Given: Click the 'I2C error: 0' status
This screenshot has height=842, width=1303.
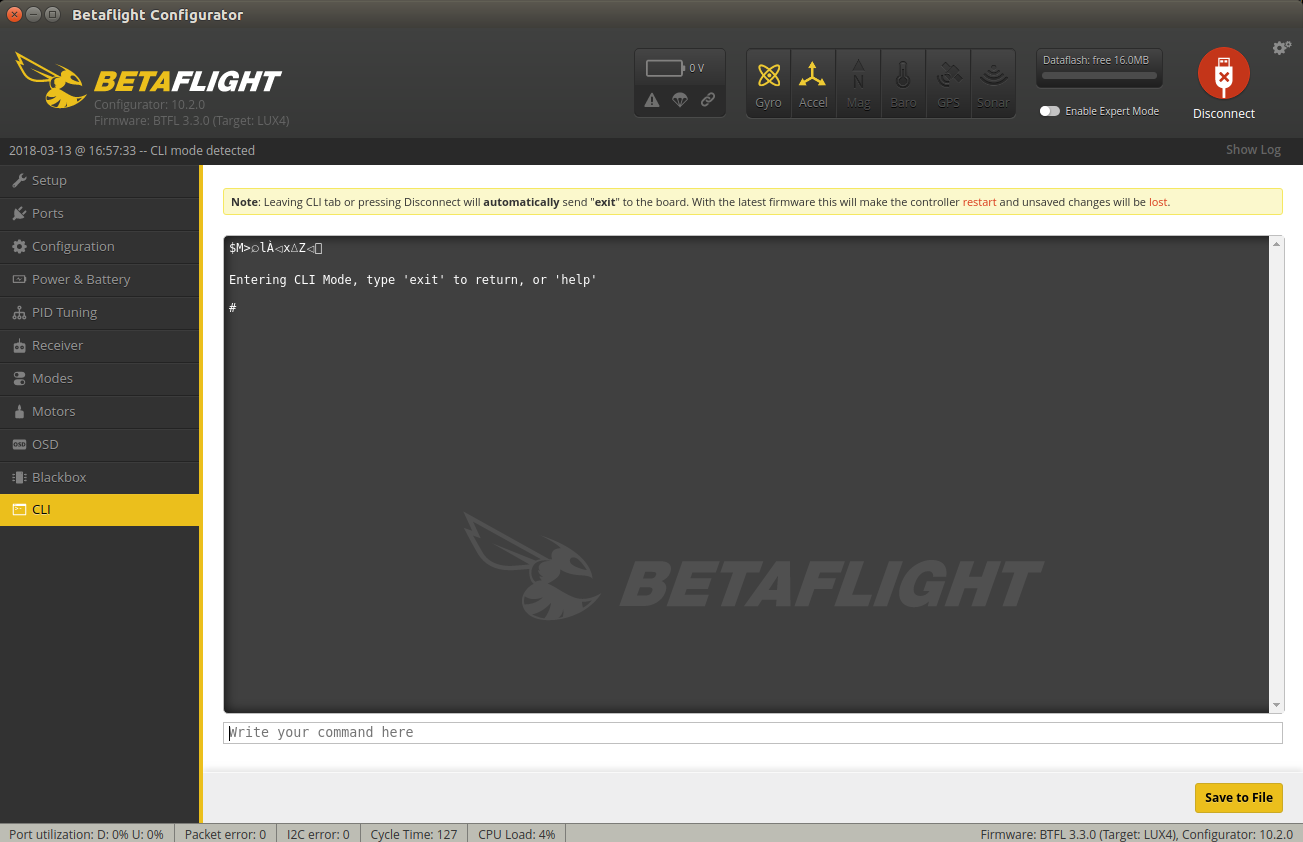Looking at the screenshot, I should [x=318, y=834].
